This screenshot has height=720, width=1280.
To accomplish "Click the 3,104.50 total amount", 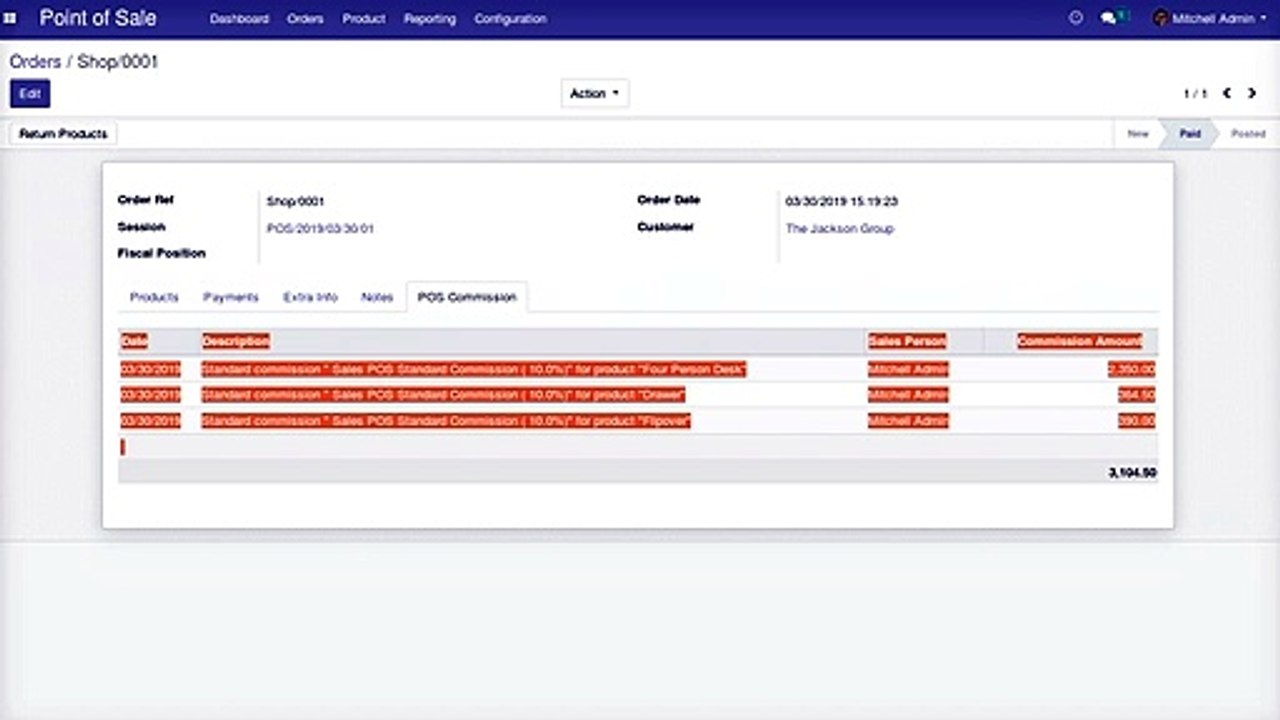I will point(1132,472).
